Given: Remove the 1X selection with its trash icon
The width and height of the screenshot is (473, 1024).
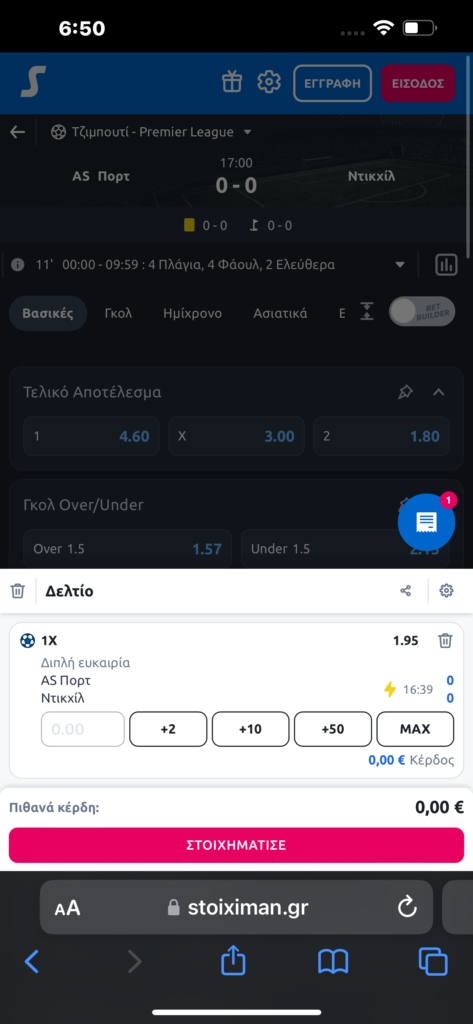Looking at the screenshot, I should click(445, 641).
